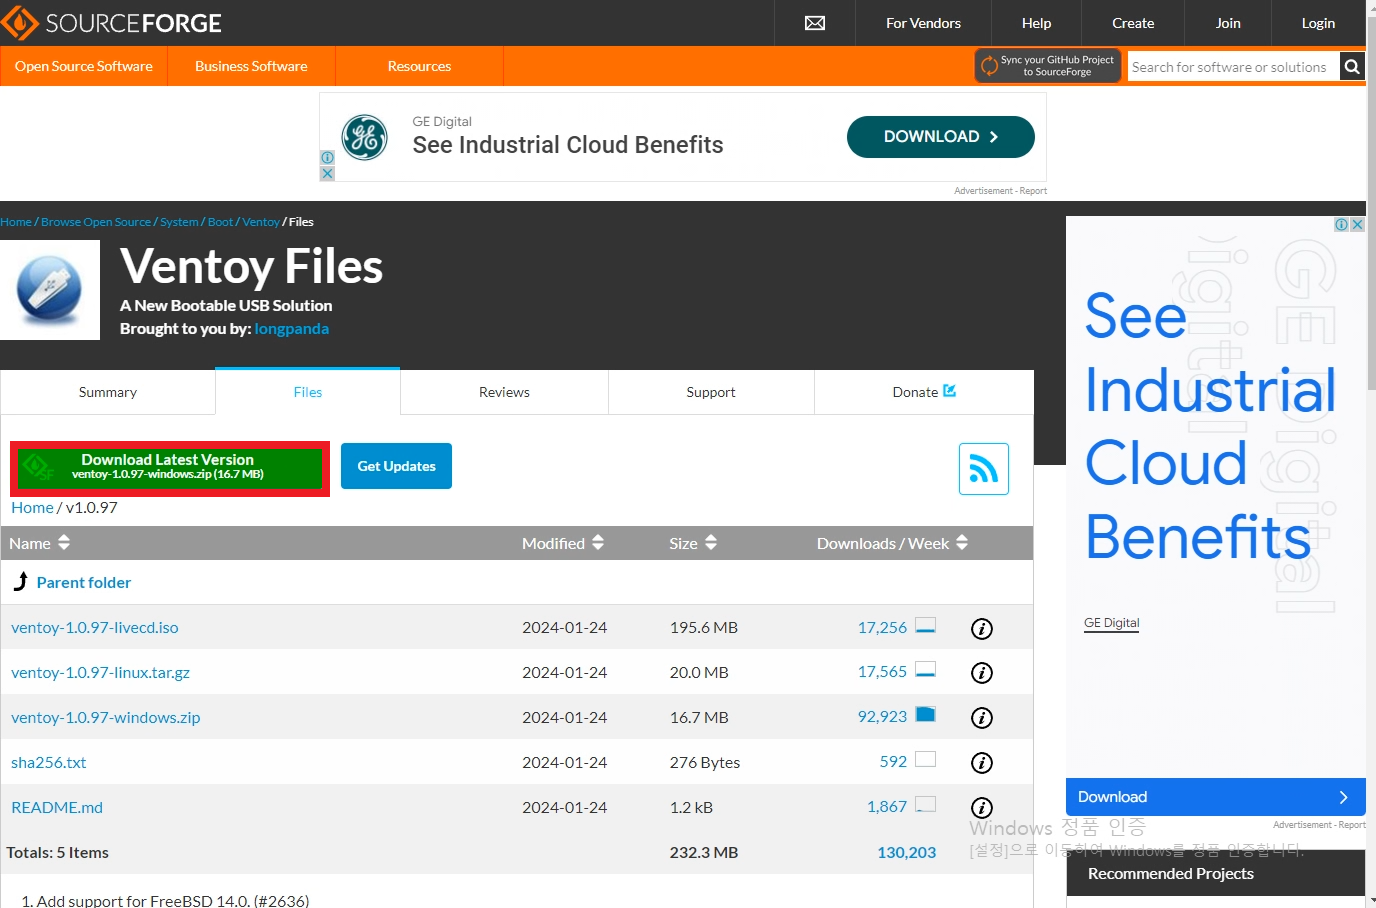This screenshot has width=1376, height=908.
Task: Sort files by Modified arrows
Action: [598, 543]
